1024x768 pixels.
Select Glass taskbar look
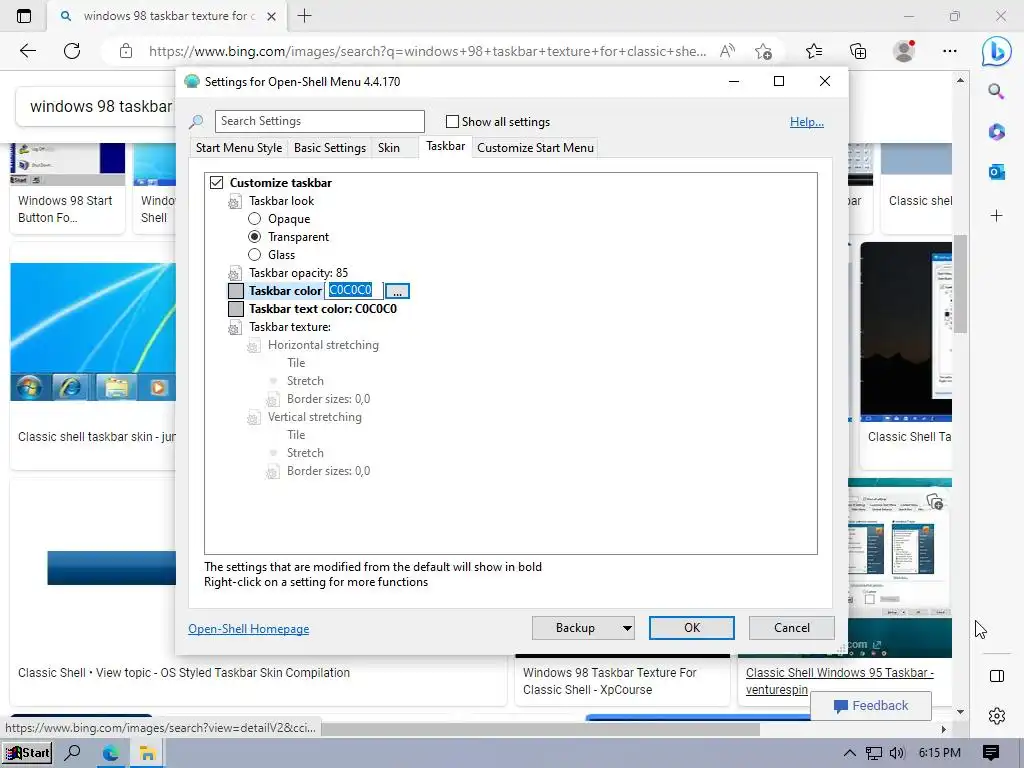pyautogui.click(x=255, y=255)
